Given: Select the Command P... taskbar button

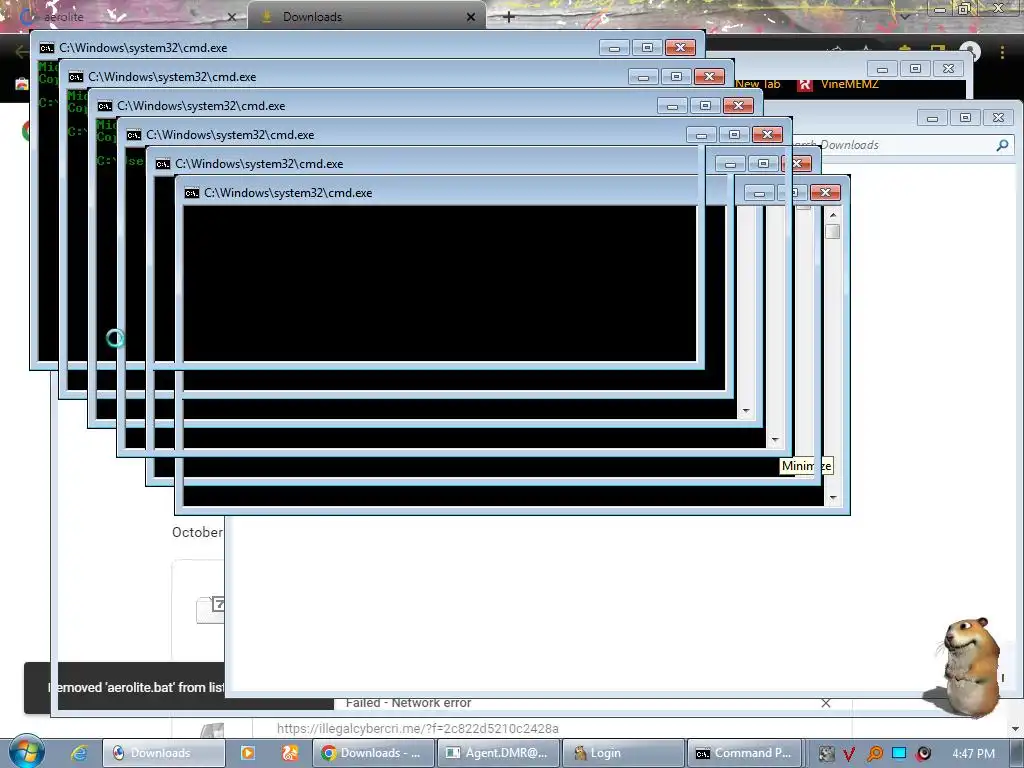Looking at the screenshot, I should pyautogui.click(x=744, y=753).
